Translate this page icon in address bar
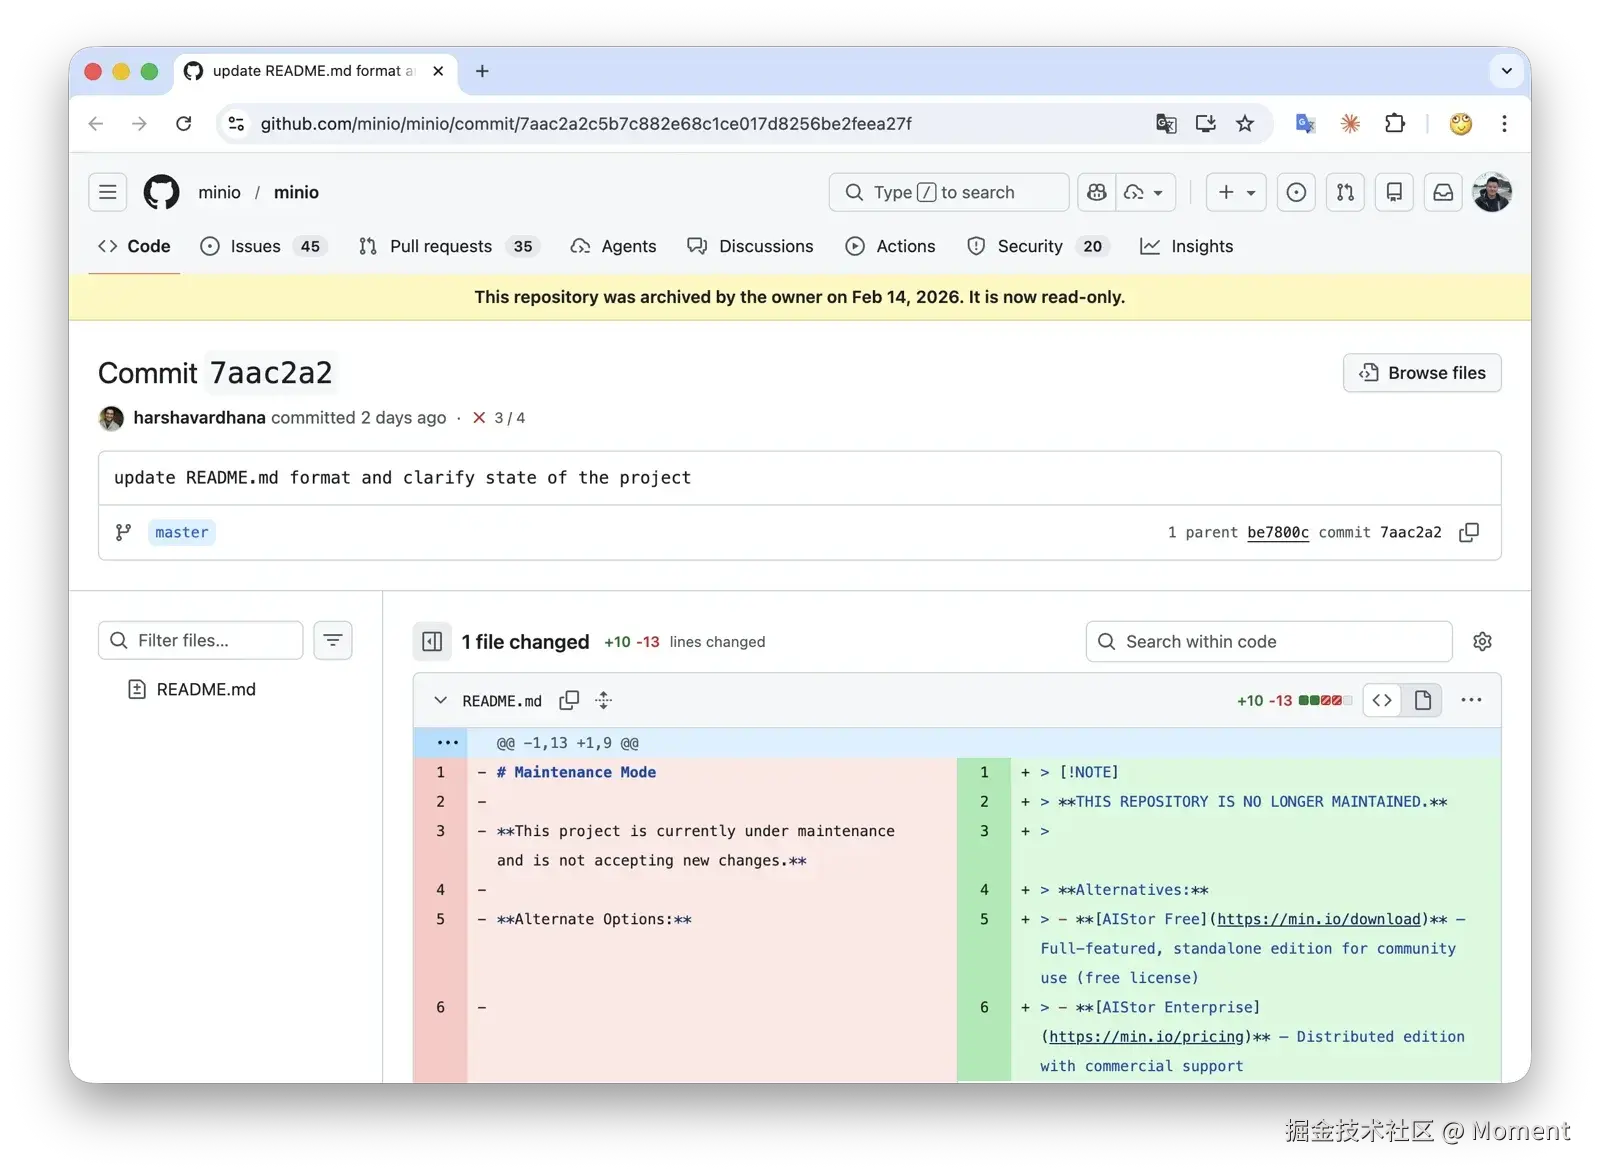 1166,123
